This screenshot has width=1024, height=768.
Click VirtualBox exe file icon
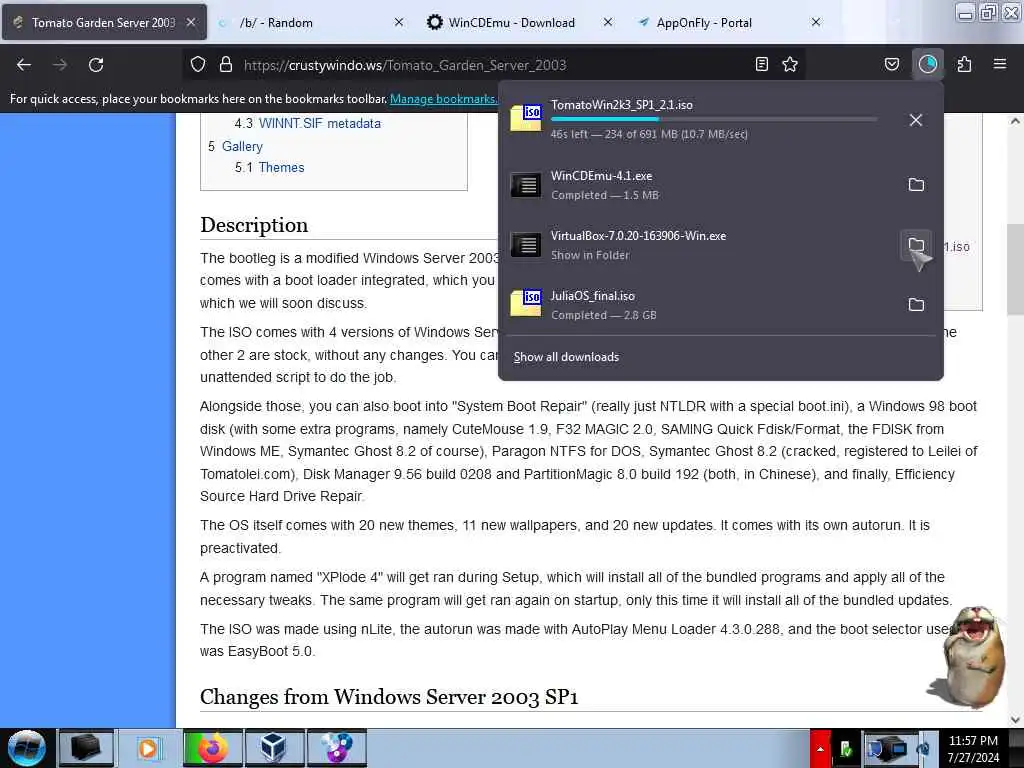(x=526, y=245)
